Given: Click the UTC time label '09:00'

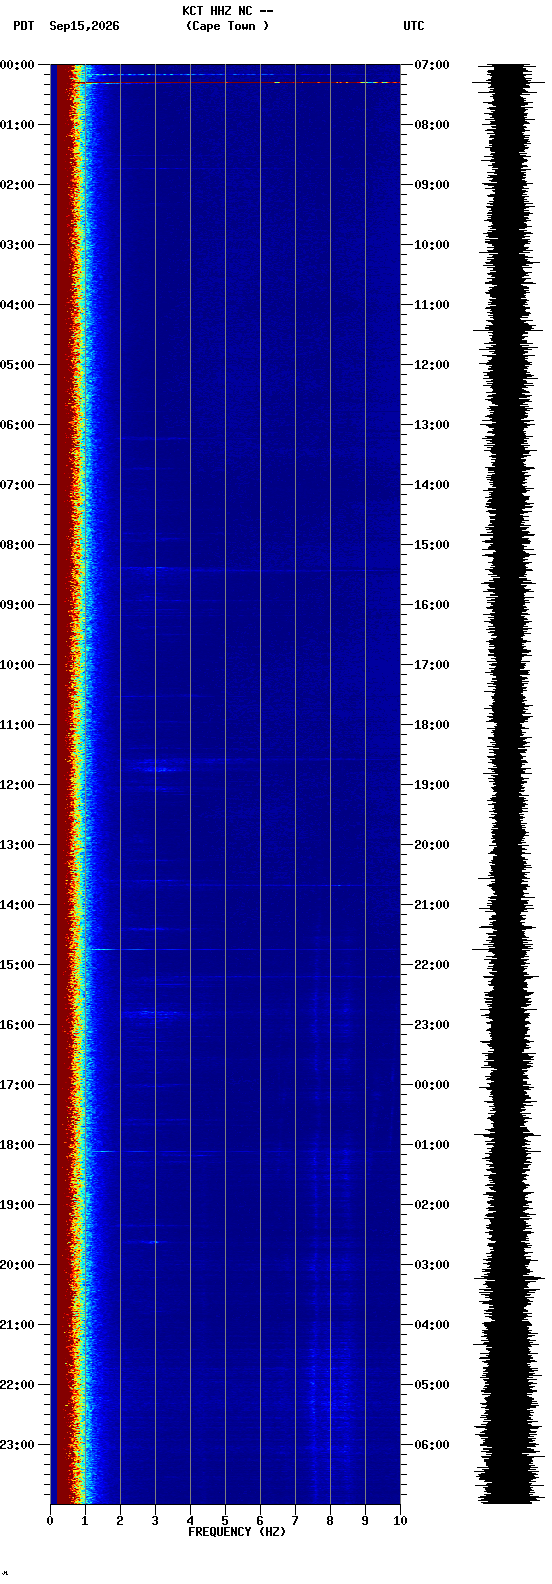Looking at the screenshot, I should point(432,185).
